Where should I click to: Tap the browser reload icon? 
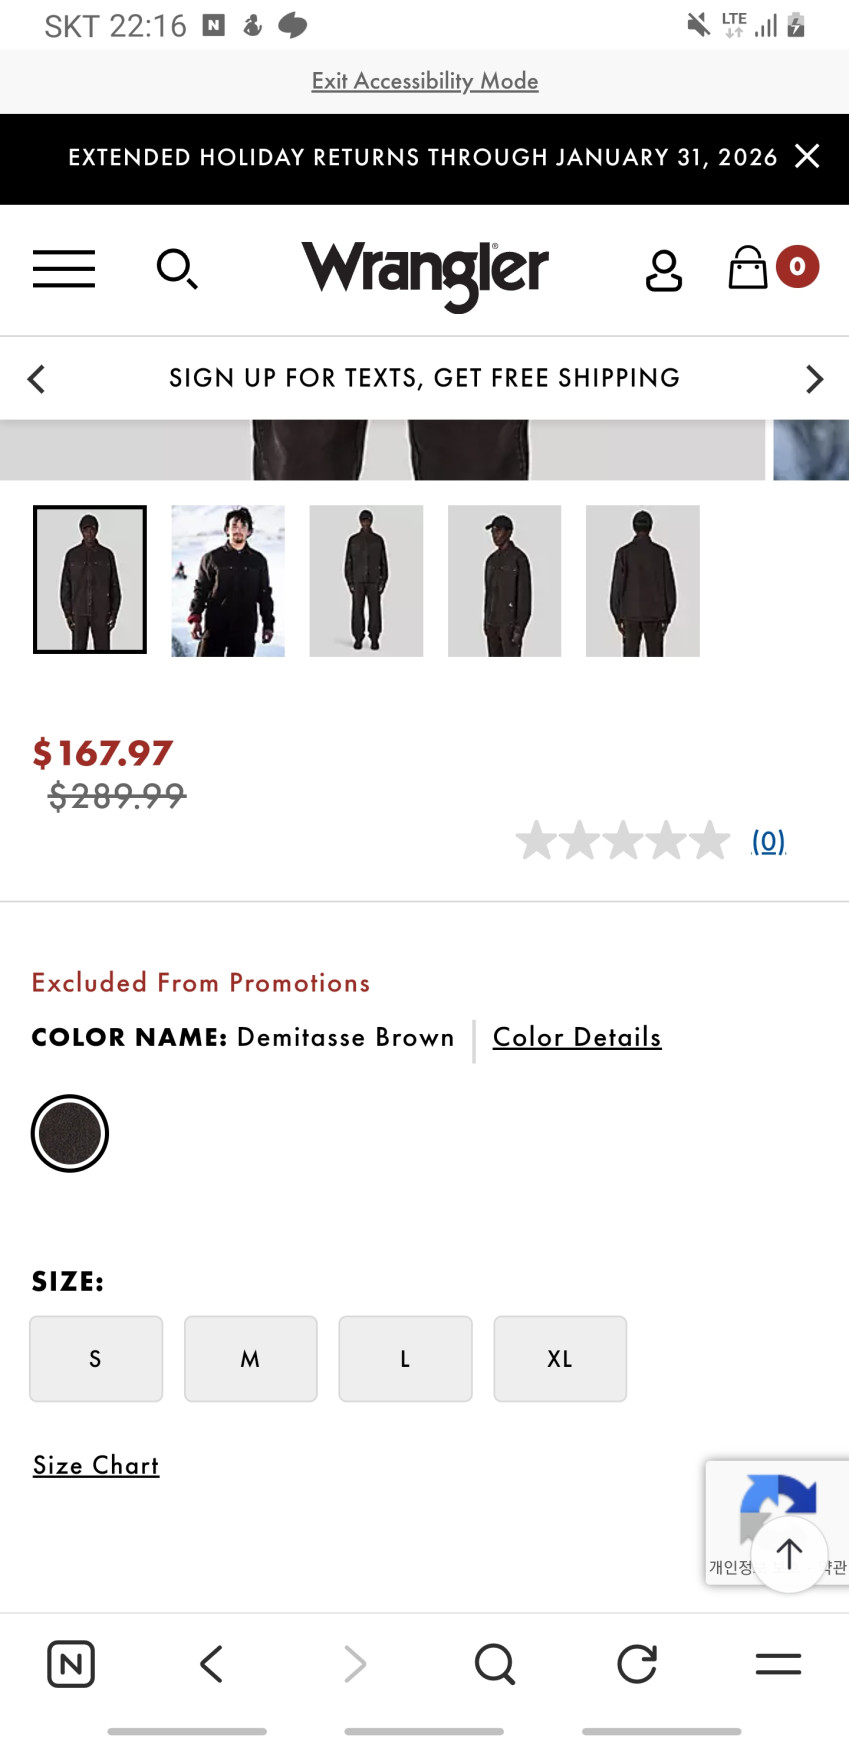pos(637,1664)
